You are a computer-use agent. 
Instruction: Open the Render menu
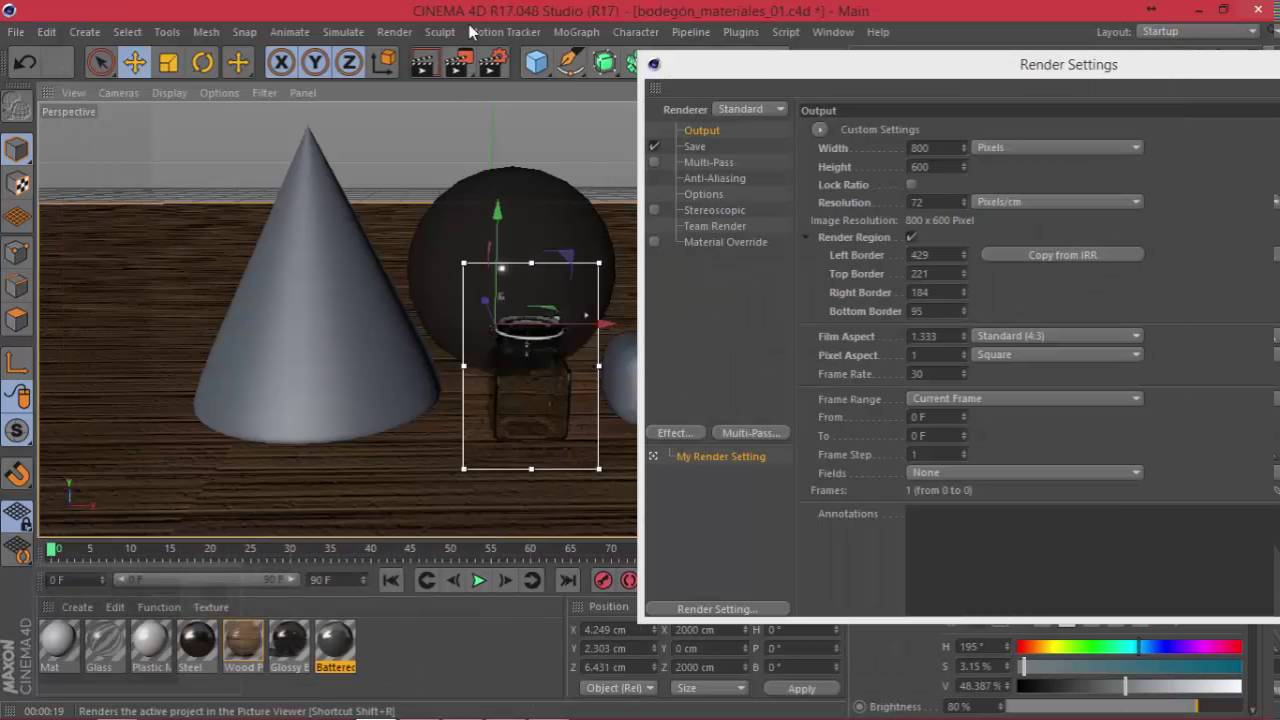(394, 32)
